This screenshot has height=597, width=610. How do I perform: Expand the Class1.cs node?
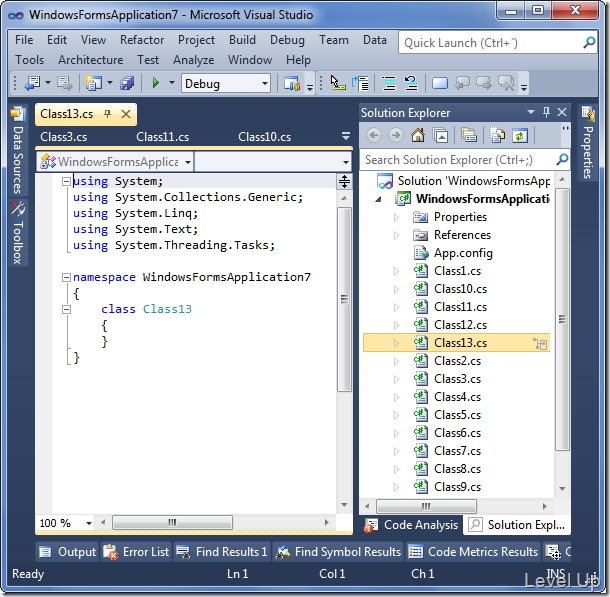click(396, 271)
